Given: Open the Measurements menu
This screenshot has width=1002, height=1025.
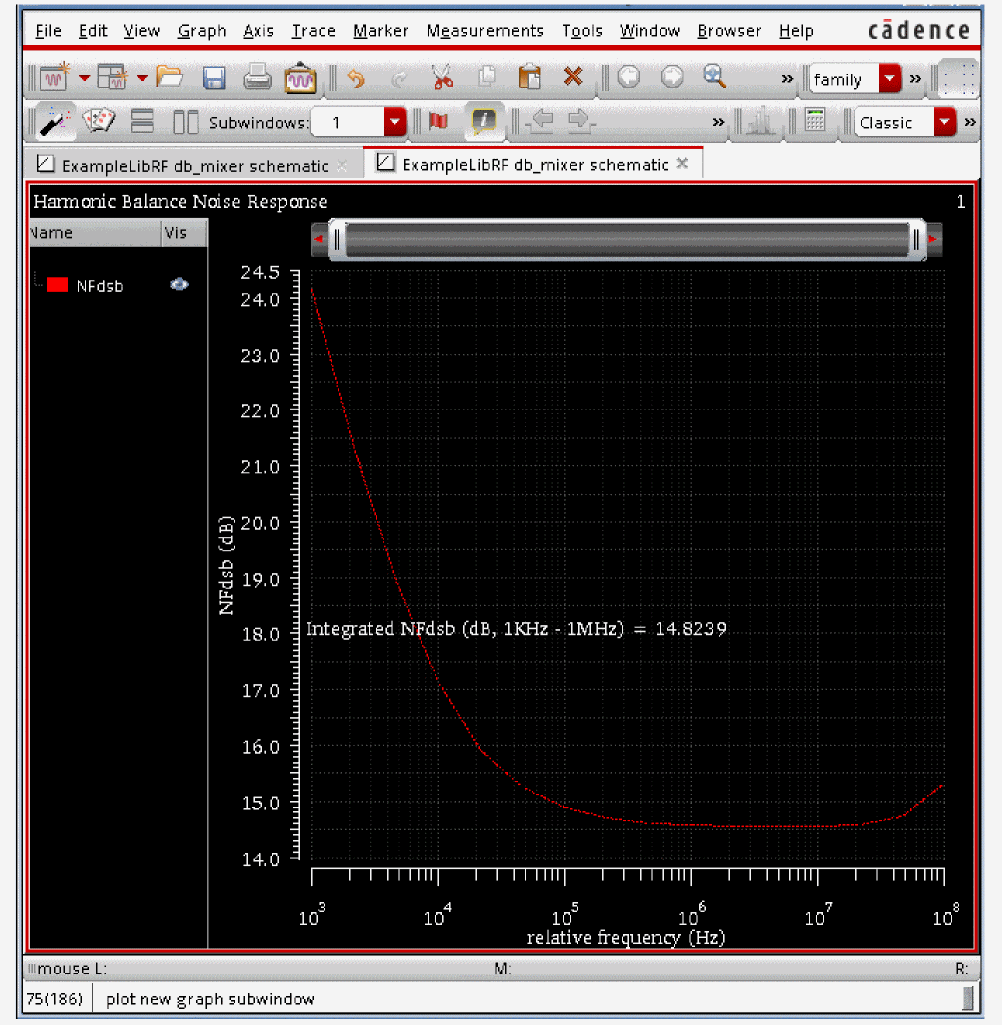Looking at the screenshot, I should click(485, 31).
